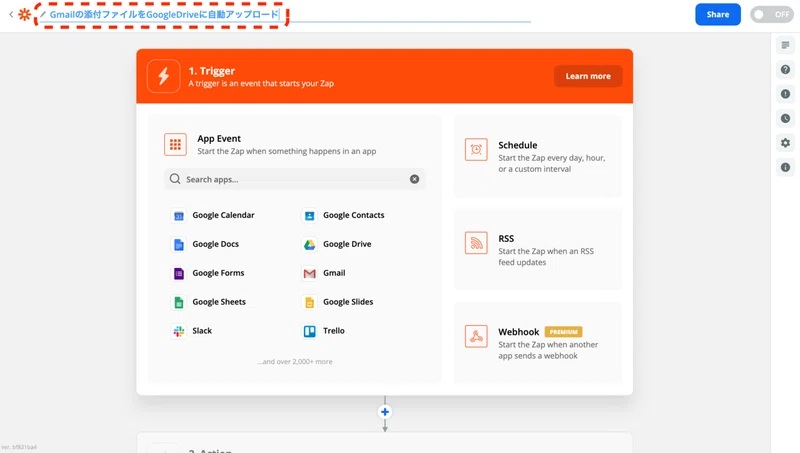Open the alerts exclamation icon in sidebar

point(785,94)
